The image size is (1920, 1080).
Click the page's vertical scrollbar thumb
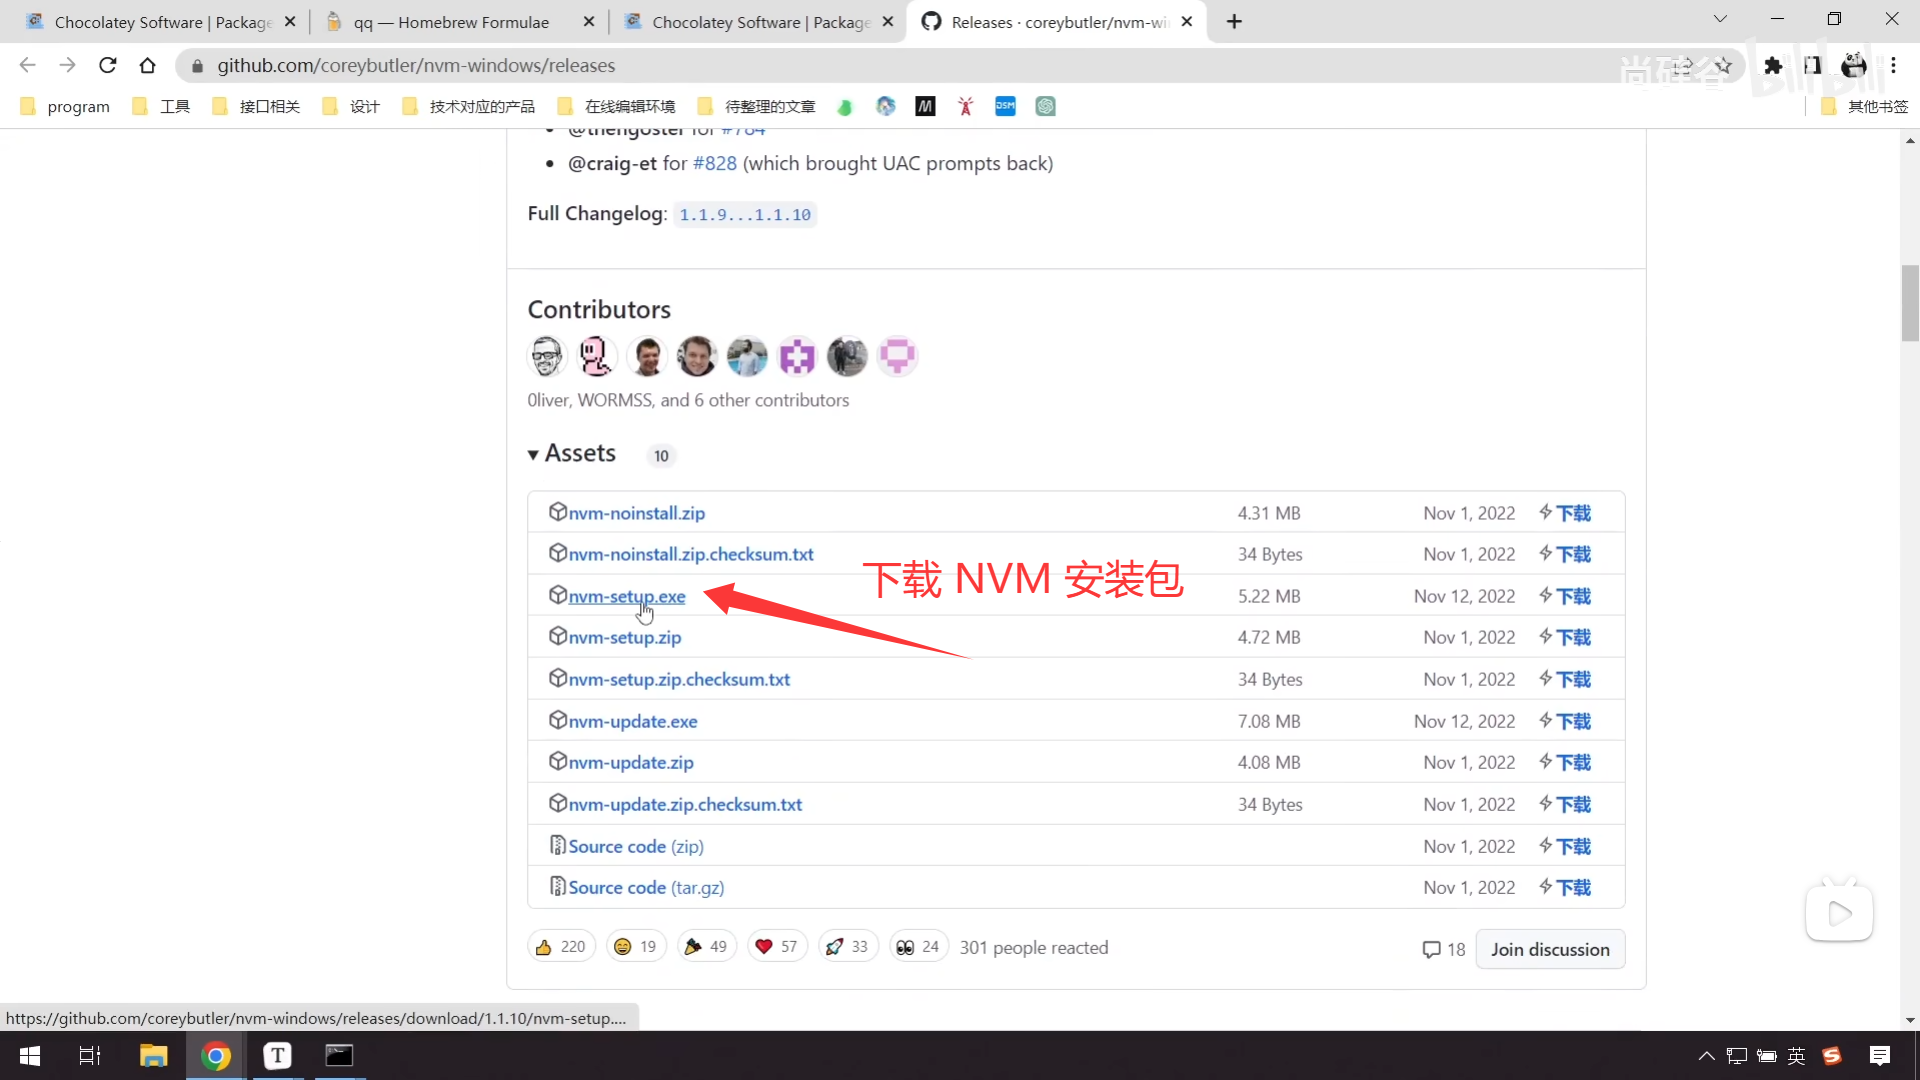[1910, 303]
